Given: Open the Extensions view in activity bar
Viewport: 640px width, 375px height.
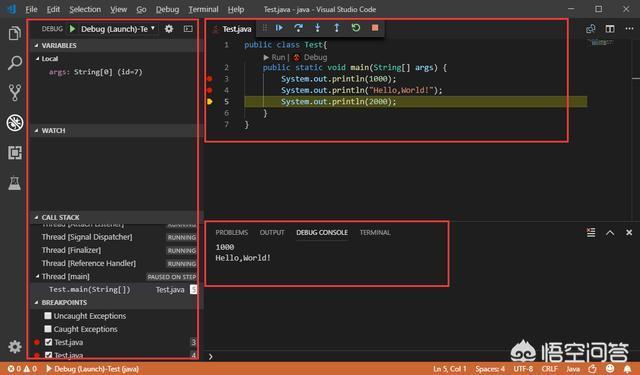Looking at the screenshot, I should pyautogui.click(x=15, y=153).
